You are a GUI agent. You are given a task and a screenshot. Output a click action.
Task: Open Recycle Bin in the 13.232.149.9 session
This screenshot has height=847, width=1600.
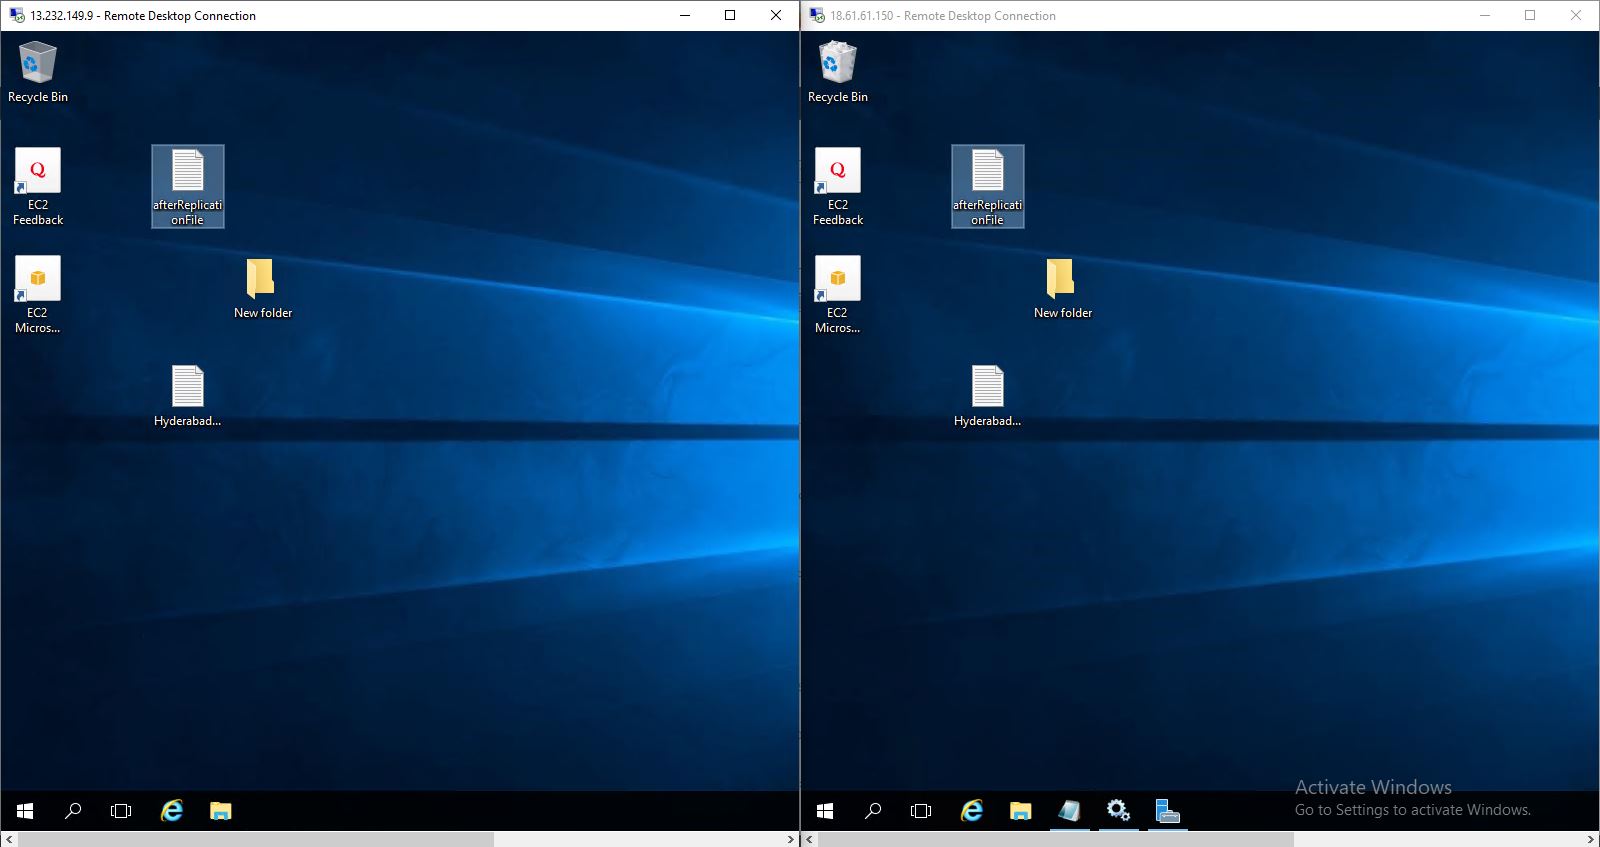click(38, 64)
